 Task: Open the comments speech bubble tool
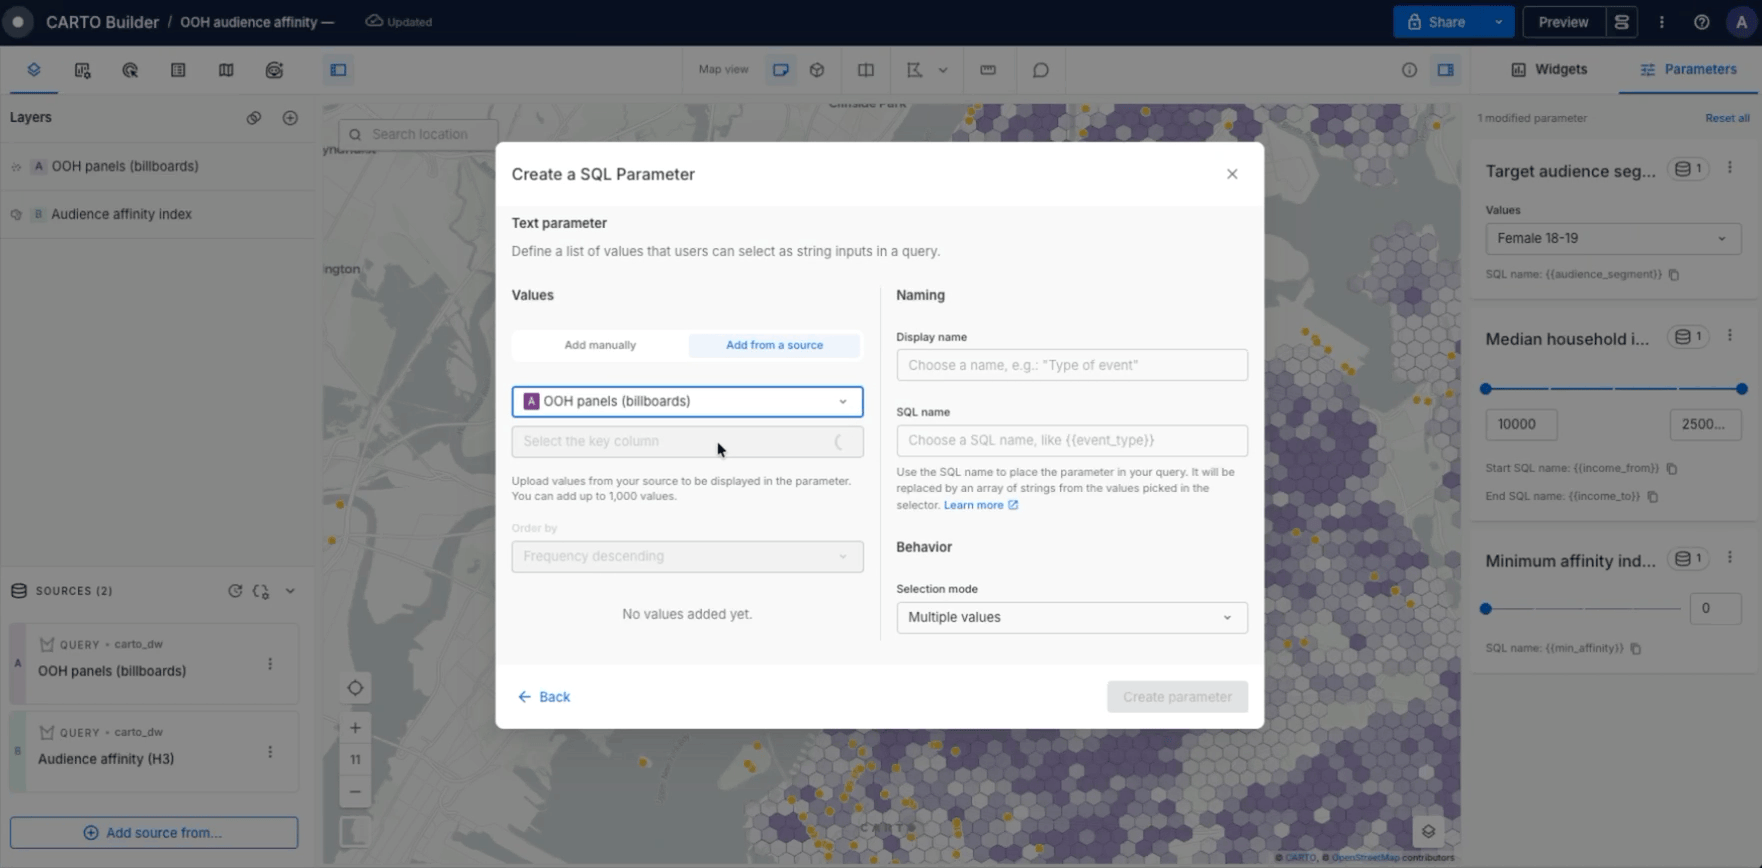click(x=1041, y=70)
